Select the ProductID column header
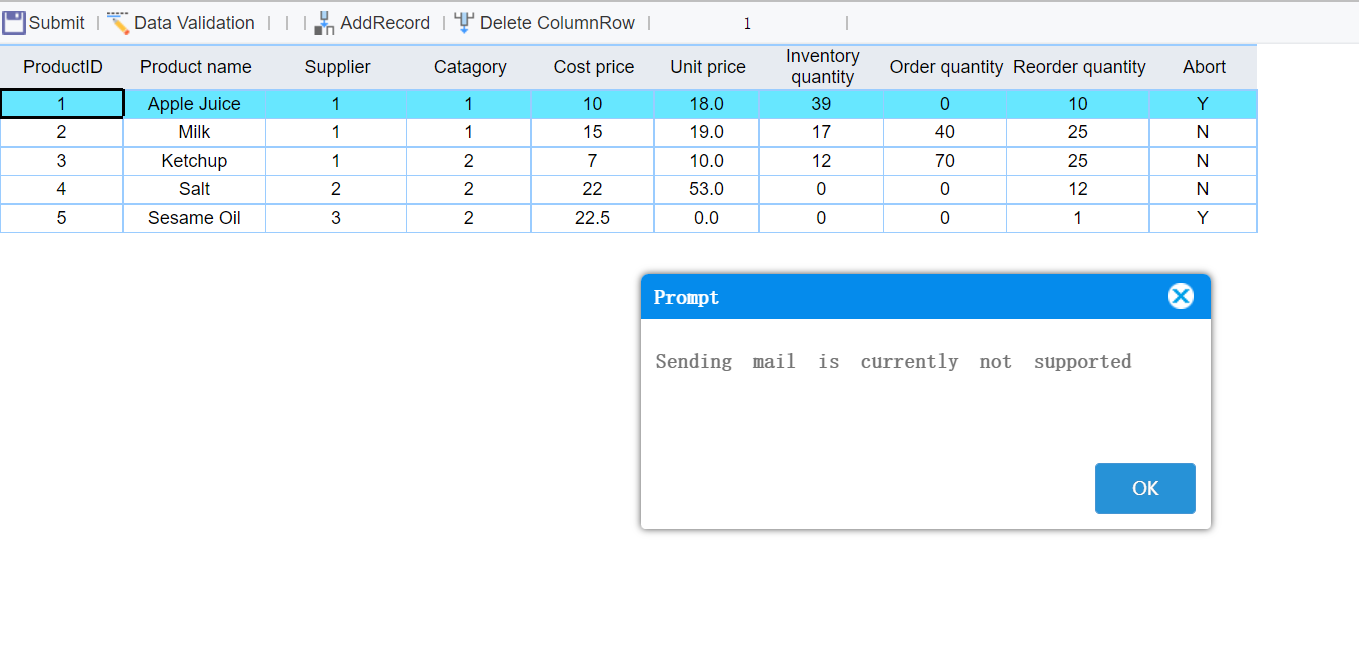1359x661 pixels. (62, 67)
